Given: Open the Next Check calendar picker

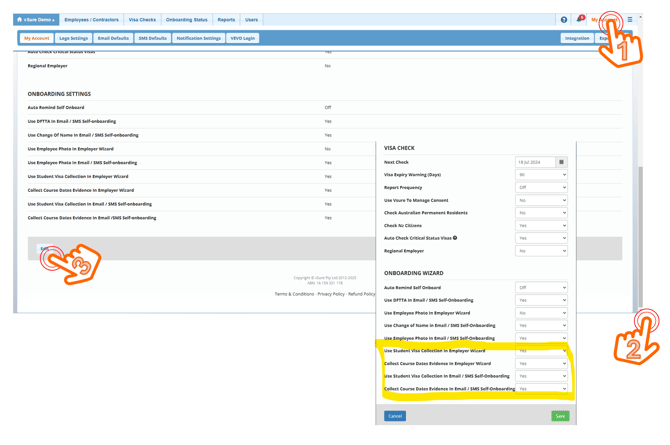Looking at the screenshot, I should coord(561,162).
